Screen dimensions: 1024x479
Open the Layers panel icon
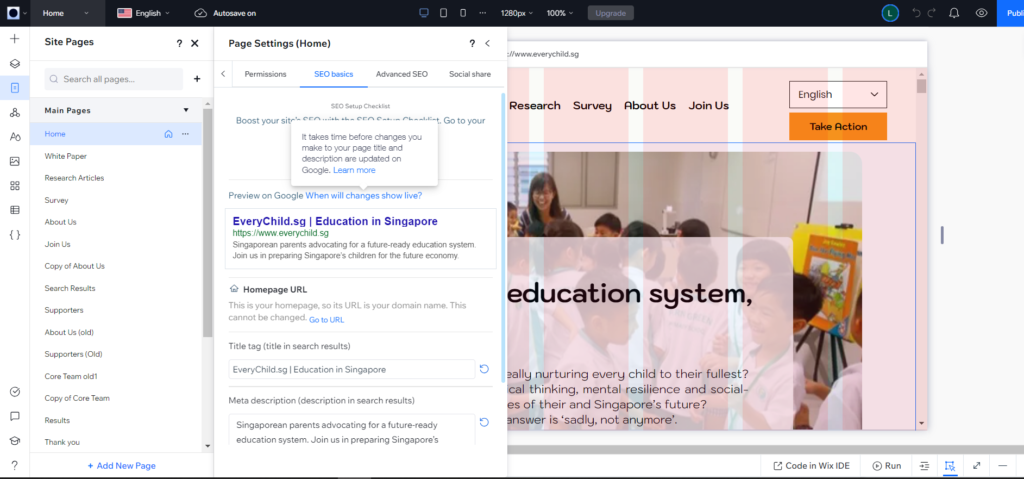[14, 63]
